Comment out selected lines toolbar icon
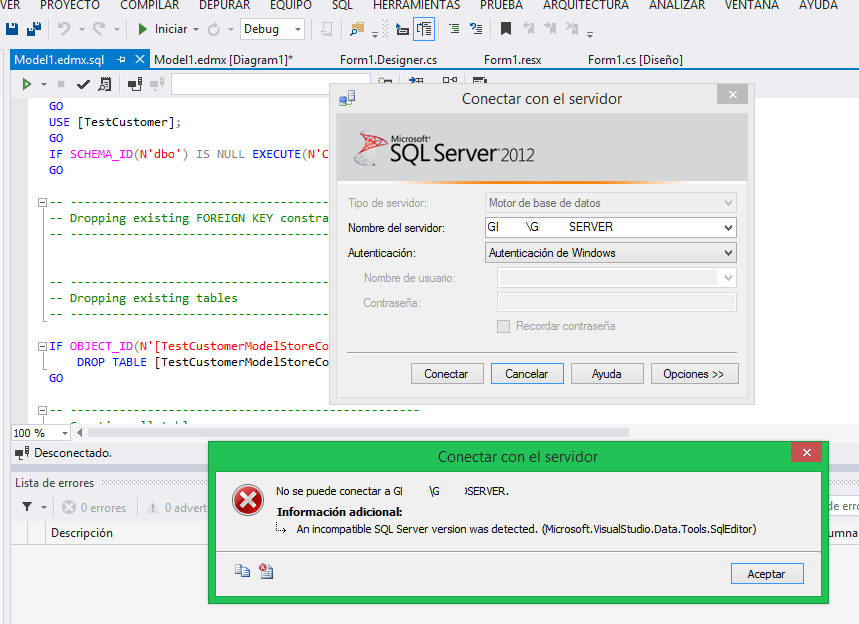Viewport: 859px width, 624px height. point(454,29)
